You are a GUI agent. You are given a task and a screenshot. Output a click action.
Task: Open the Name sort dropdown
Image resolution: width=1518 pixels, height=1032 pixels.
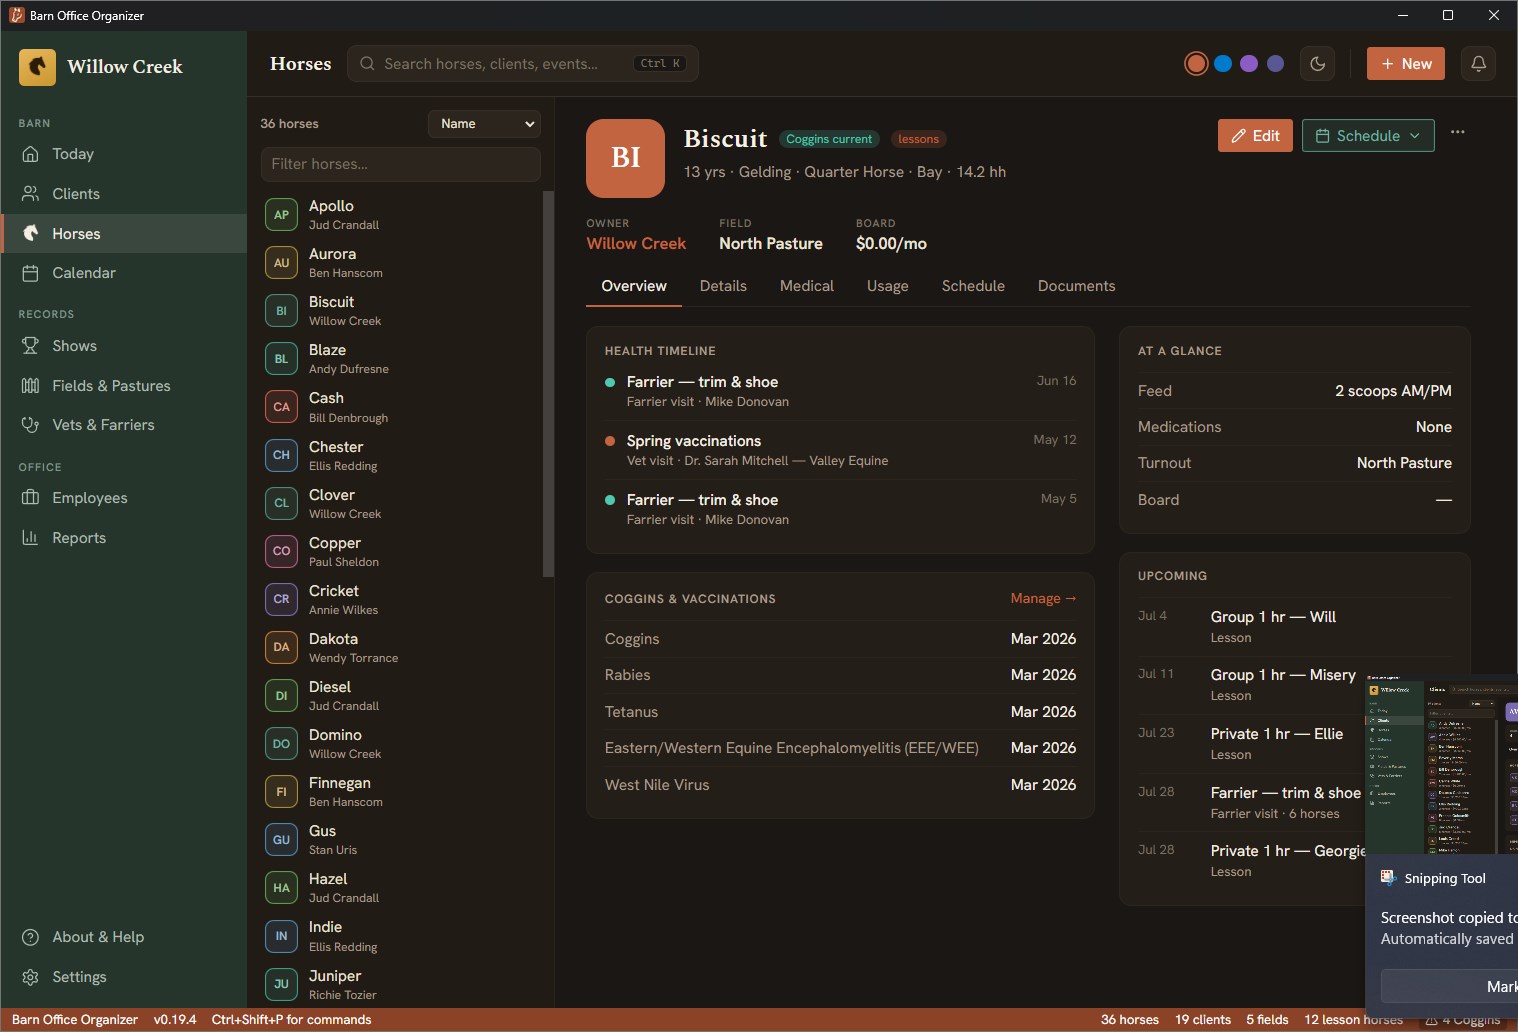tap(484, 124)
